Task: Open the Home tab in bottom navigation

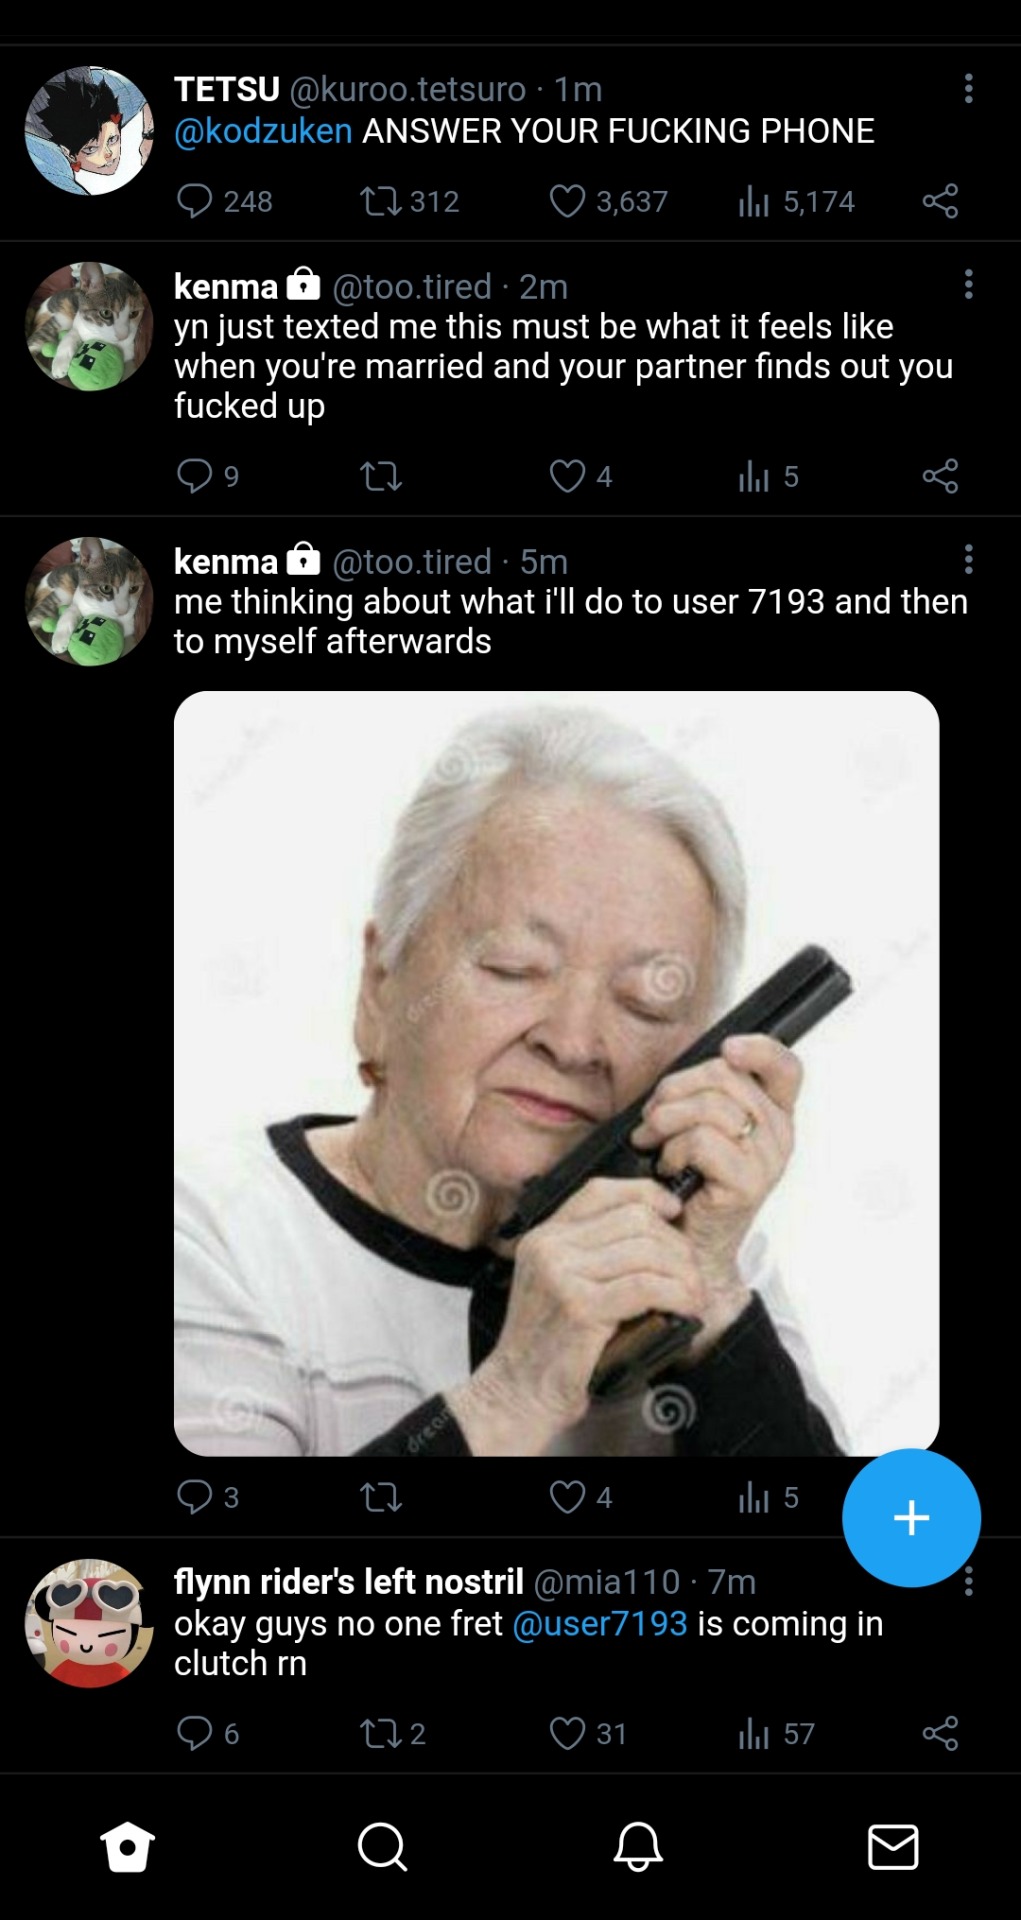Action: 128,1846
